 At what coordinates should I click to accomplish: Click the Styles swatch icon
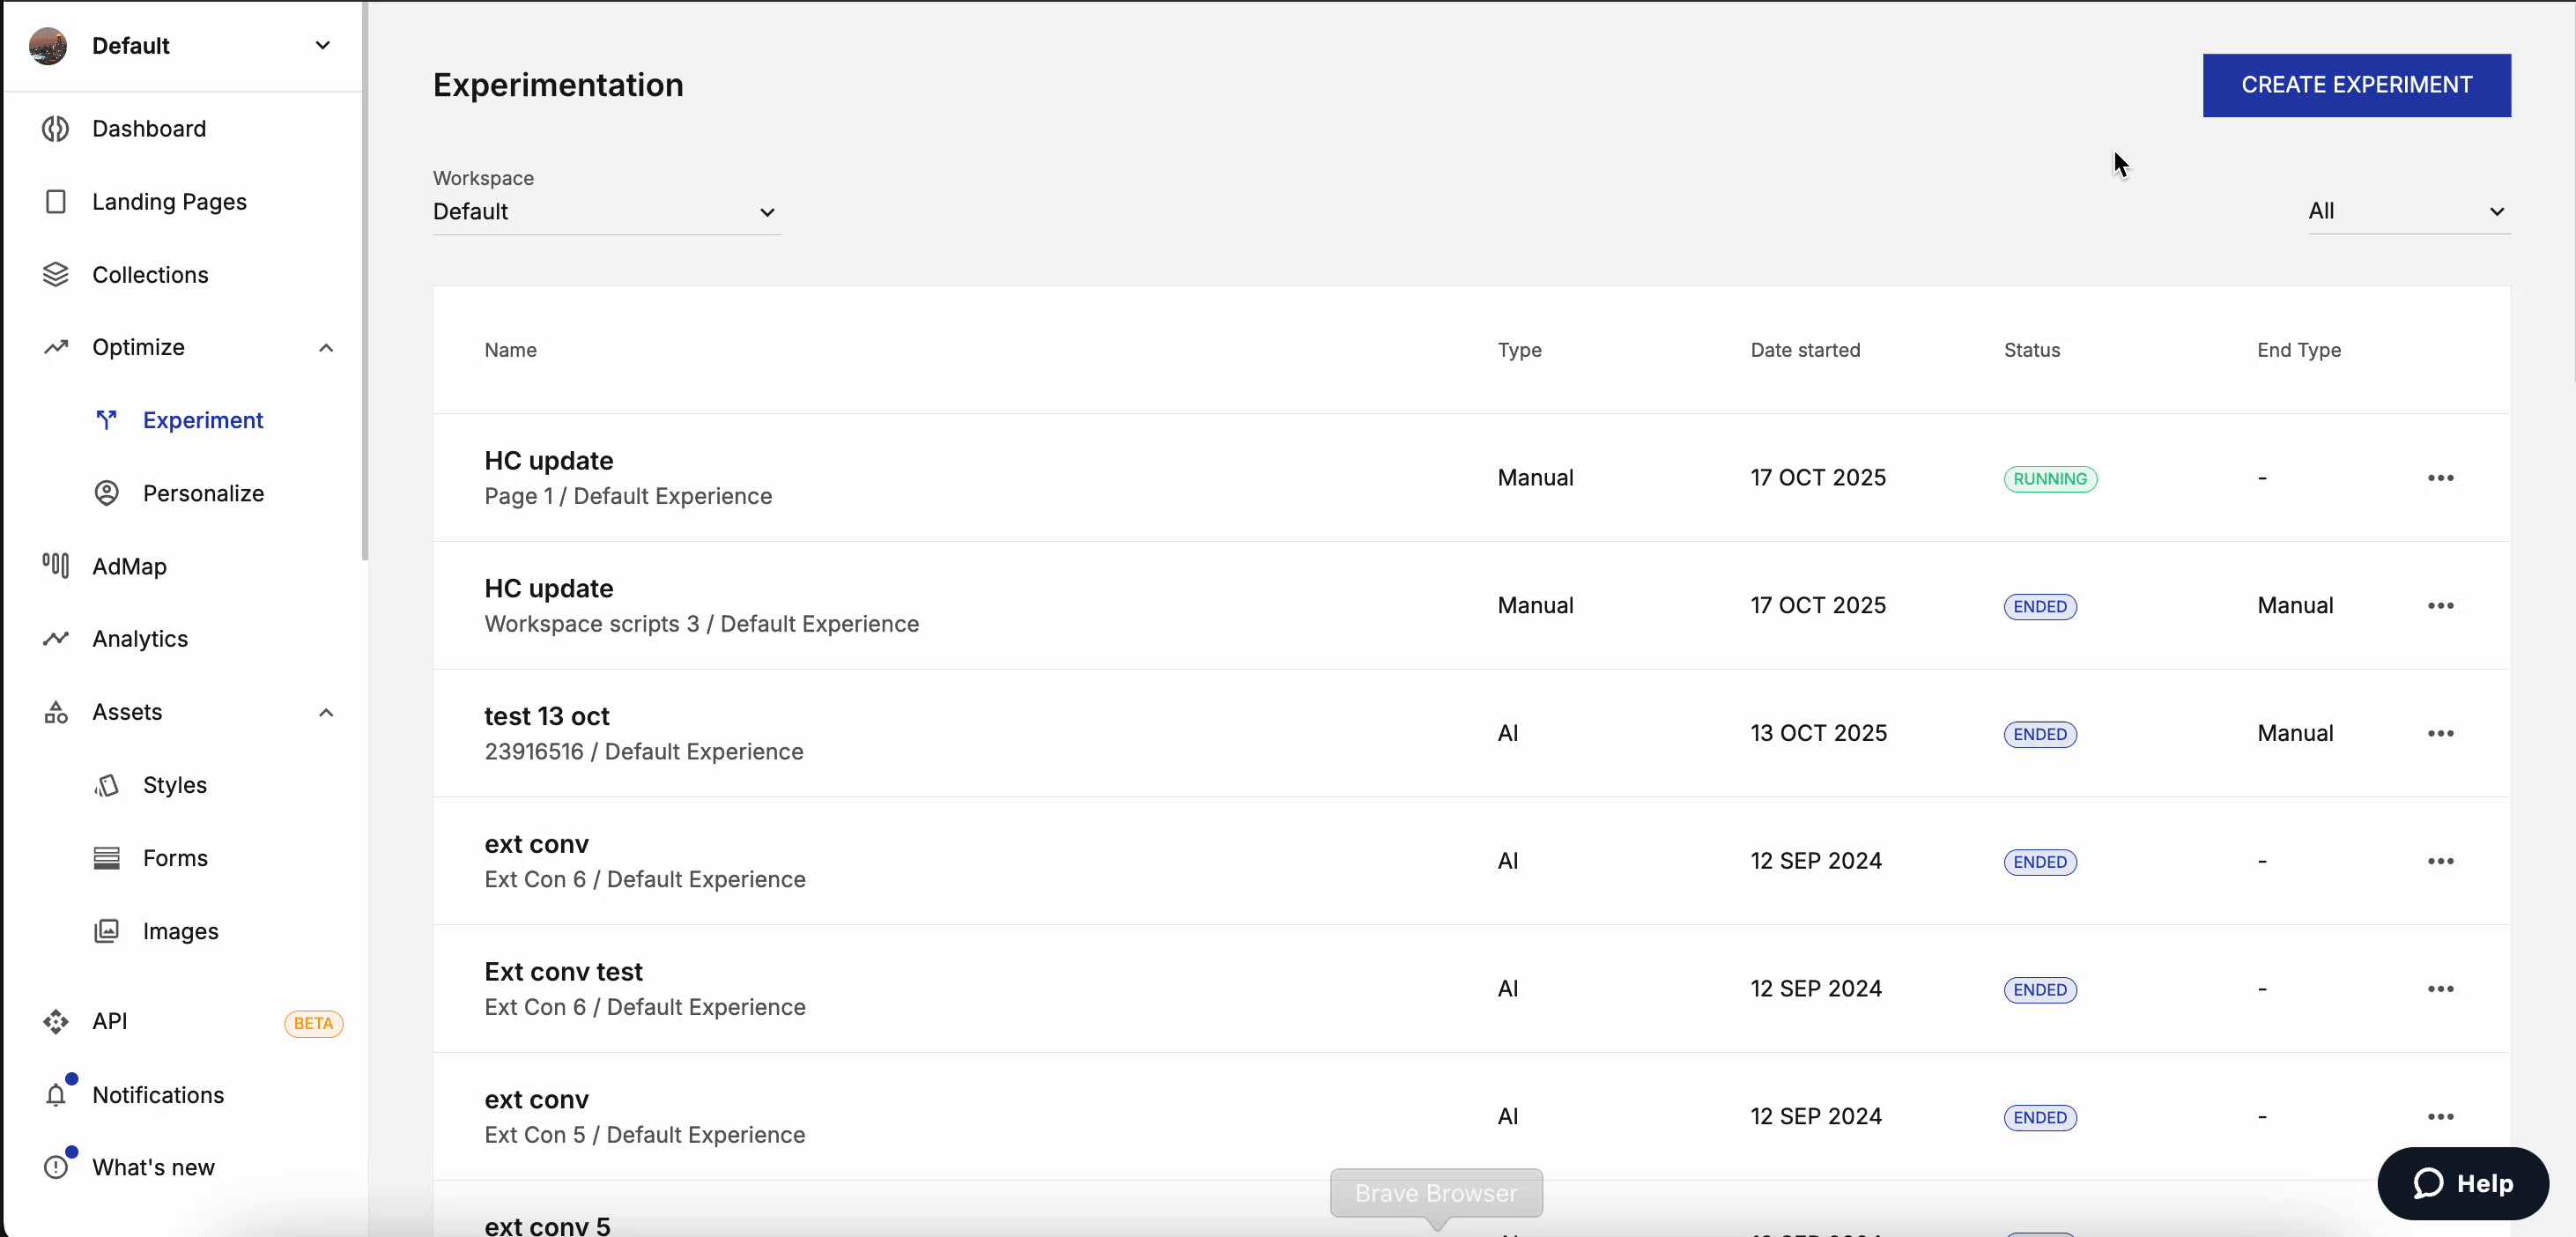point(107,785)
